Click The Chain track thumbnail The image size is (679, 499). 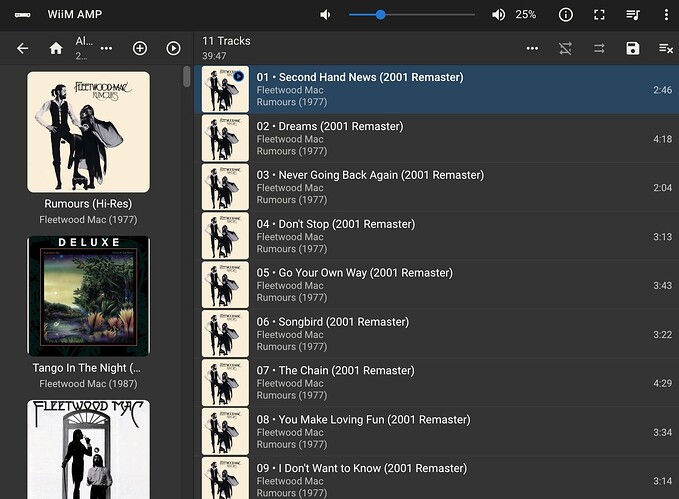click(225, 382)
